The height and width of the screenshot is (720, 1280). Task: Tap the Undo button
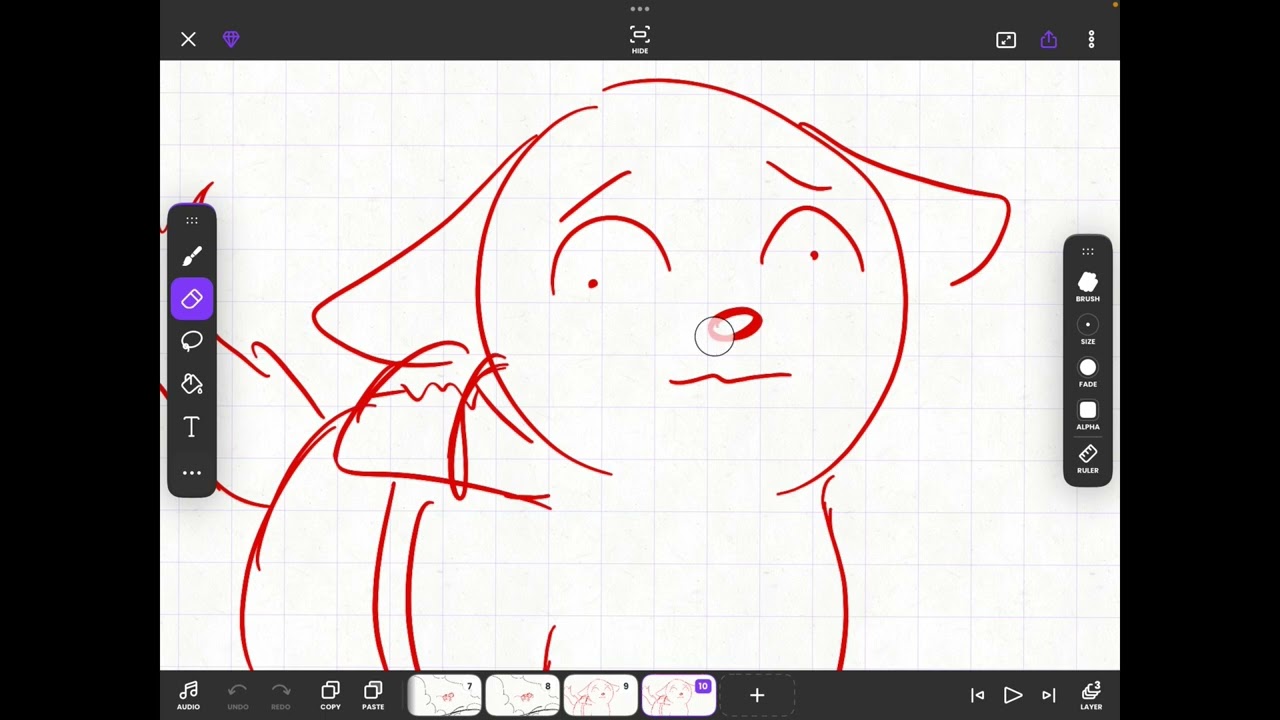(237, 695)
